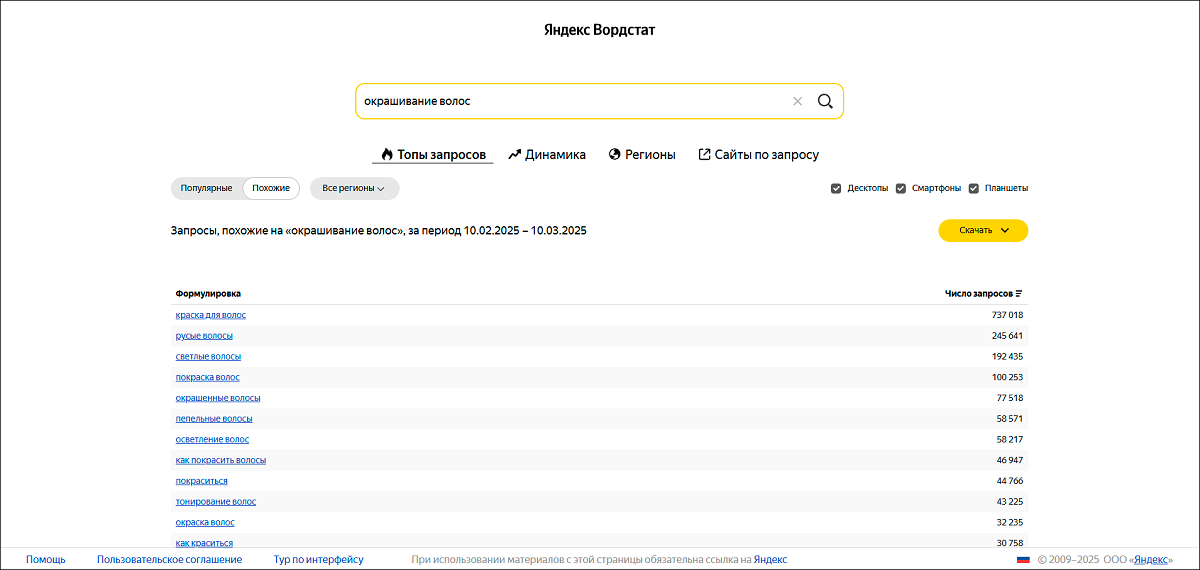This screenshot has width=1200, height=570.
Task: Toggle the Планшеты checkbox
Action: click(x=973, y=188)
